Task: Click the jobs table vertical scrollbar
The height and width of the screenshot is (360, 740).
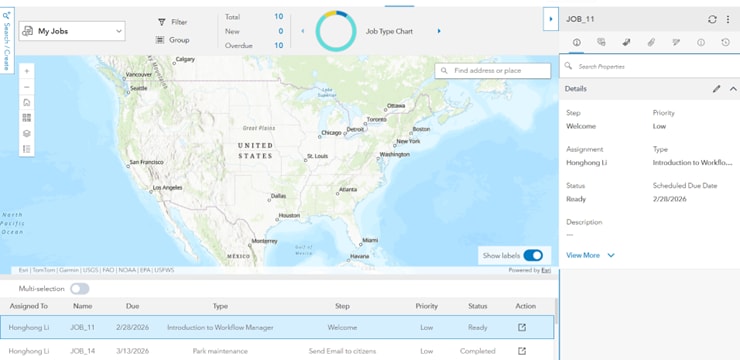Action: point(555,311)
